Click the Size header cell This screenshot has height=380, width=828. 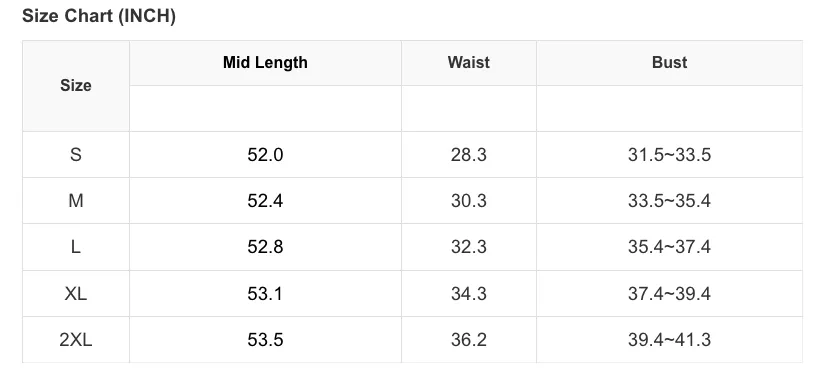pos(76,86)
